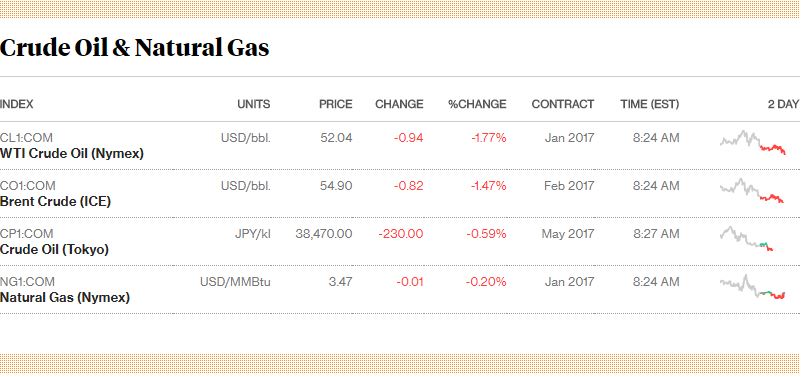Screen dimensions: 801x377
Task: Open the WTI Crude Oil (Nymex) link
Action: click(72, 153)
